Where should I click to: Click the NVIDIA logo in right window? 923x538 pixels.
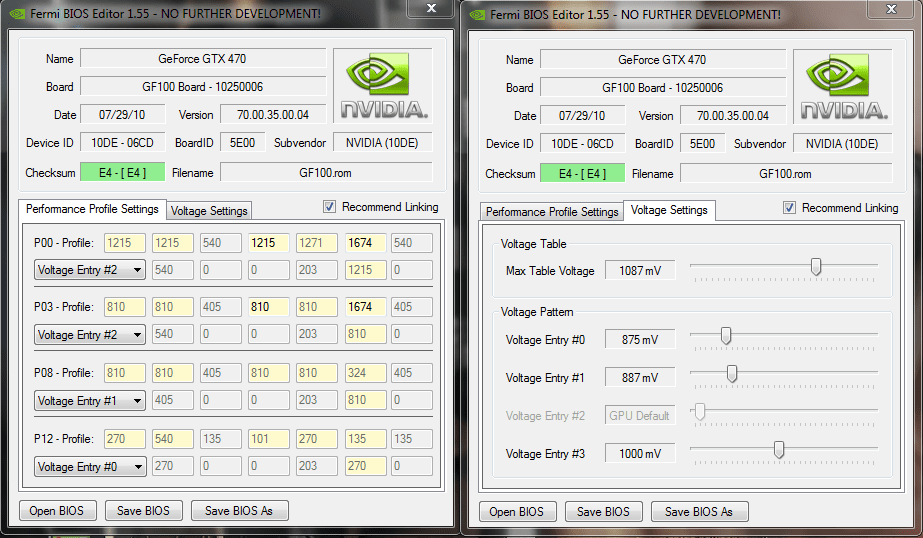[843, 87]
